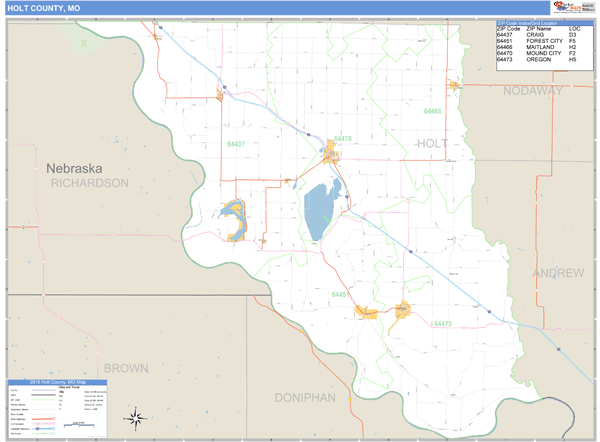Click the ANDREW county label
Image resolution: width=600 pixels, height=442 pixels.
point(558,273)
